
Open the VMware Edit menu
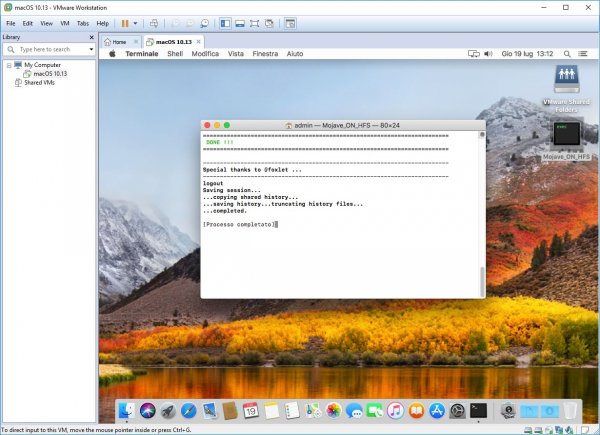click(28, 23)
